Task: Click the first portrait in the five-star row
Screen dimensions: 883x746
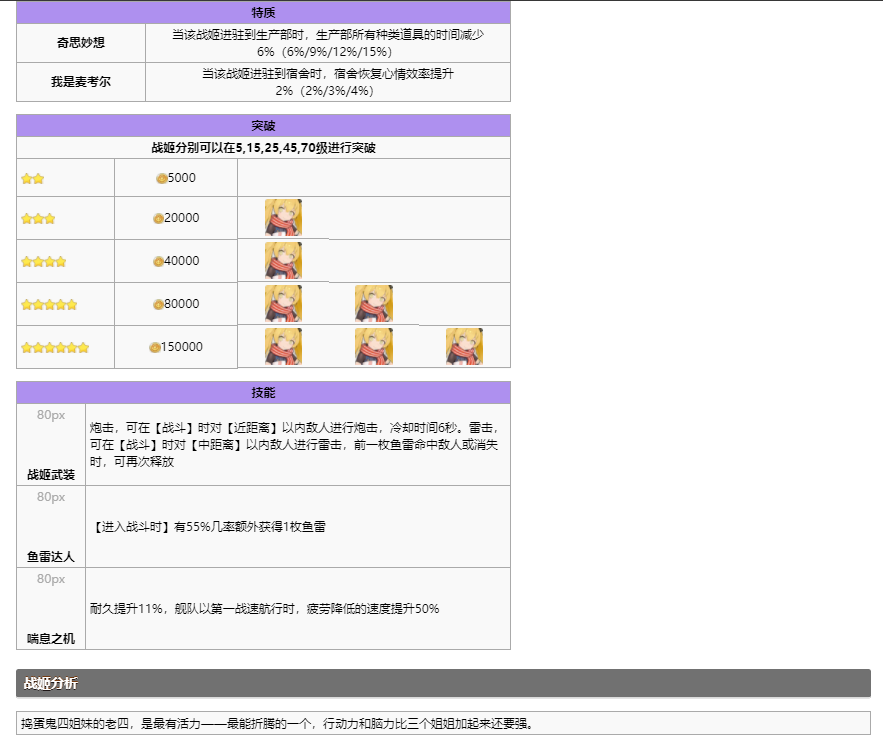Action: point(283,304)
